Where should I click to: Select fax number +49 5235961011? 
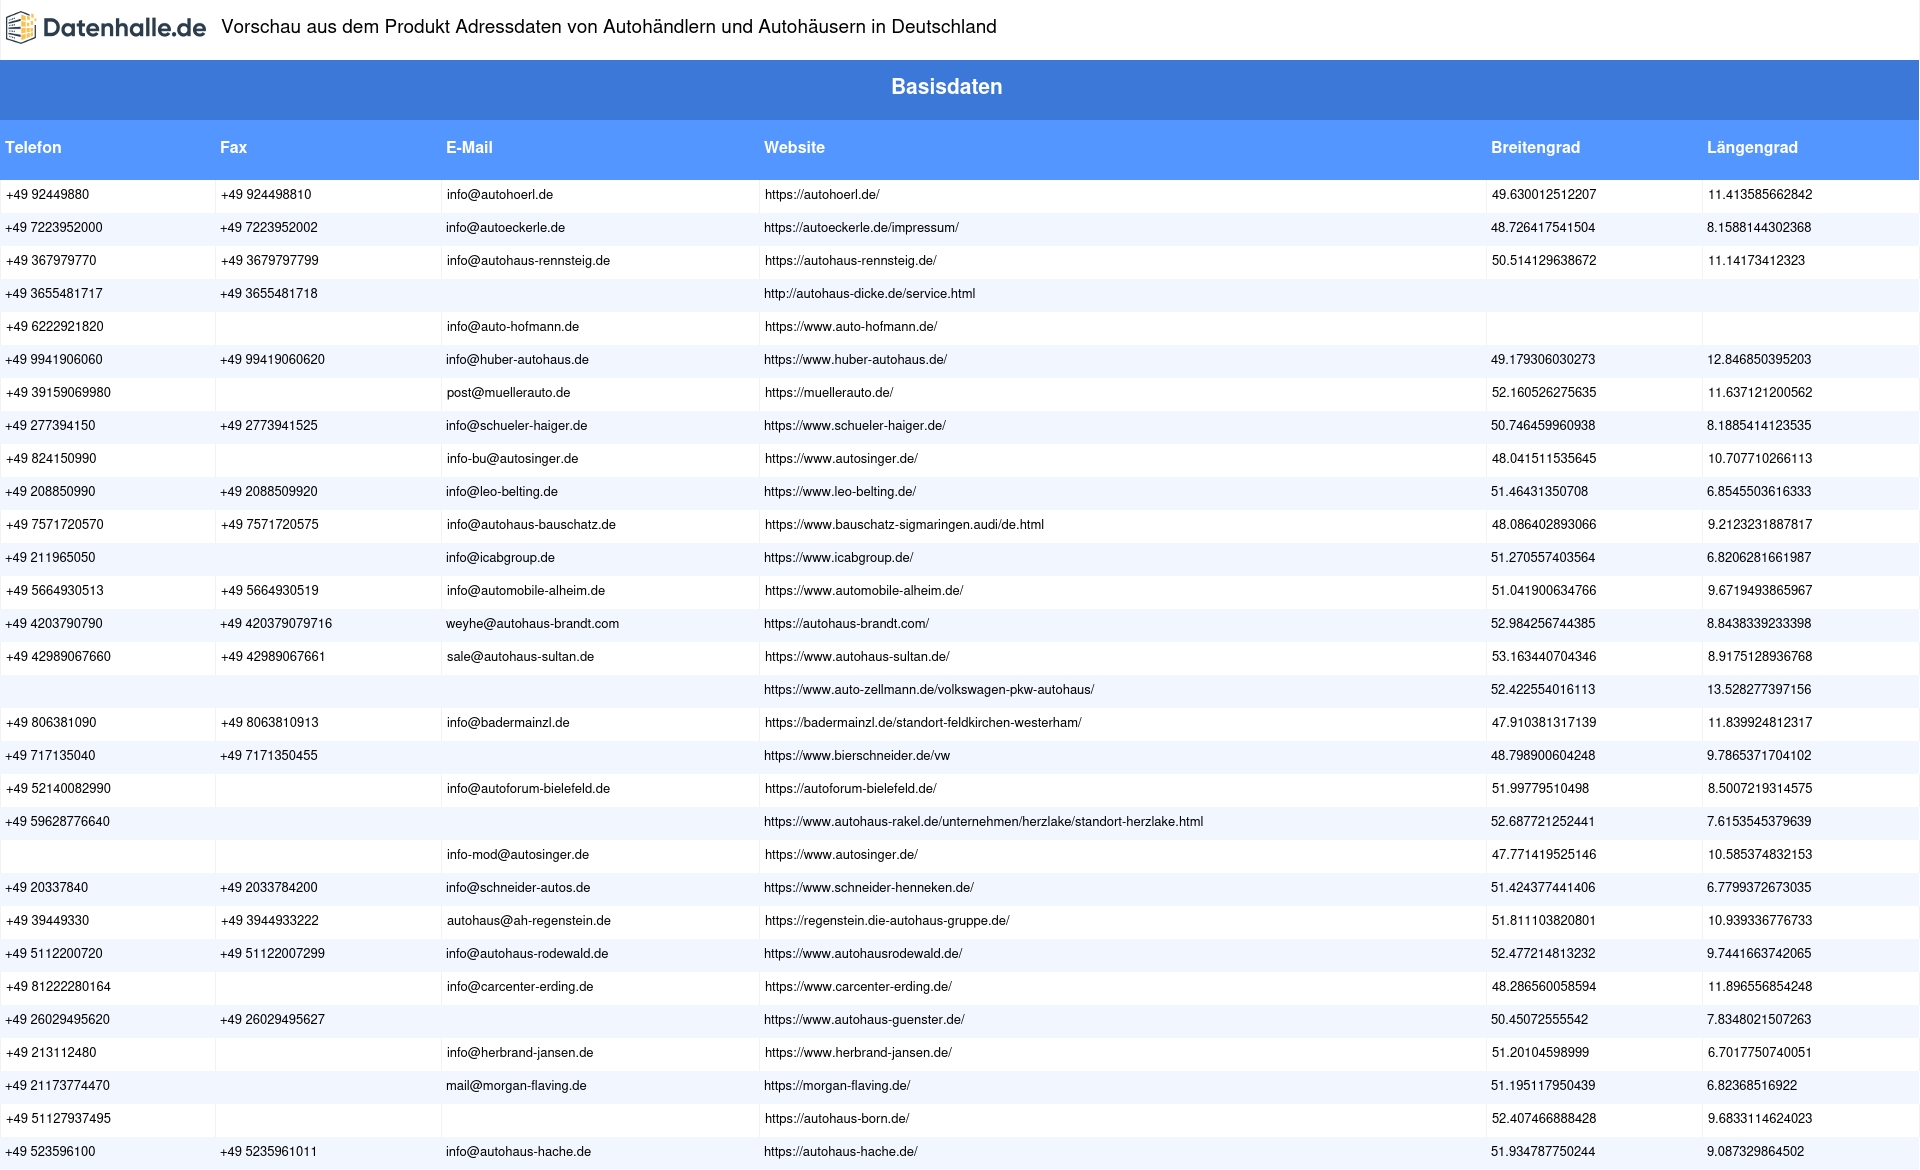tap(269, 1152)
